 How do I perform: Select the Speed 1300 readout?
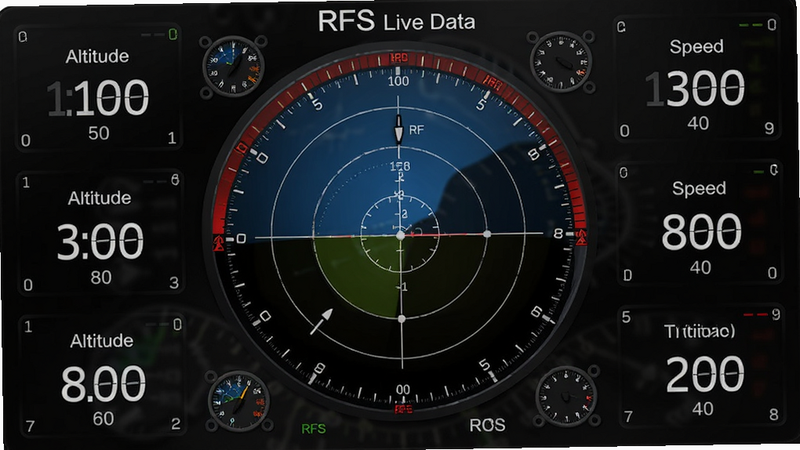tap(695, 89)
